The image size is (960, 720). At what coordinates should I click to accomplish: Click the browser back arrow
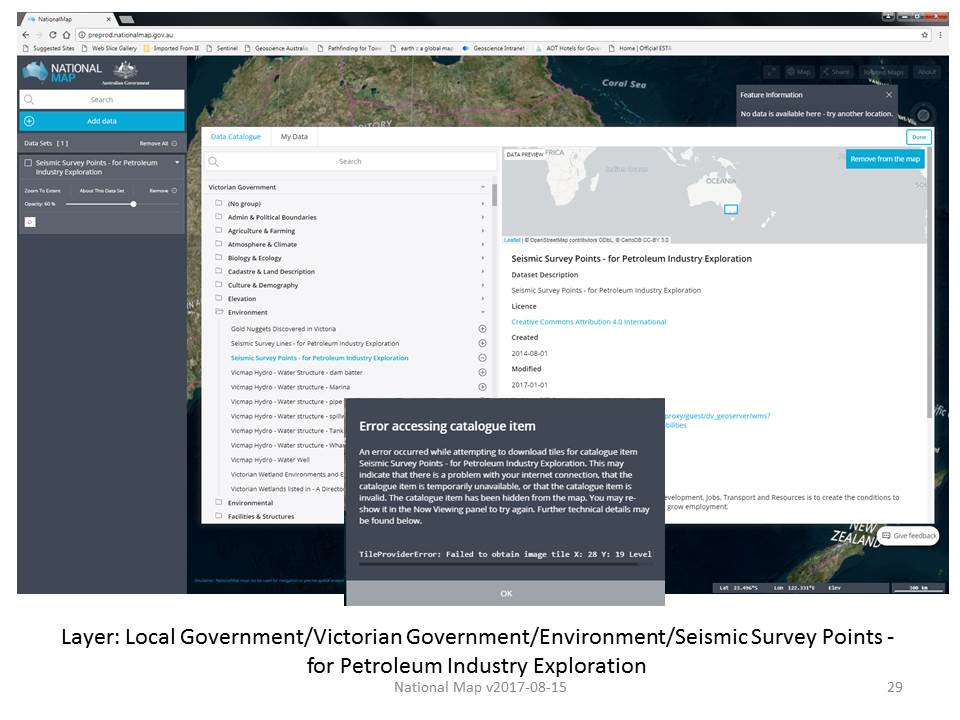[26, 35]
